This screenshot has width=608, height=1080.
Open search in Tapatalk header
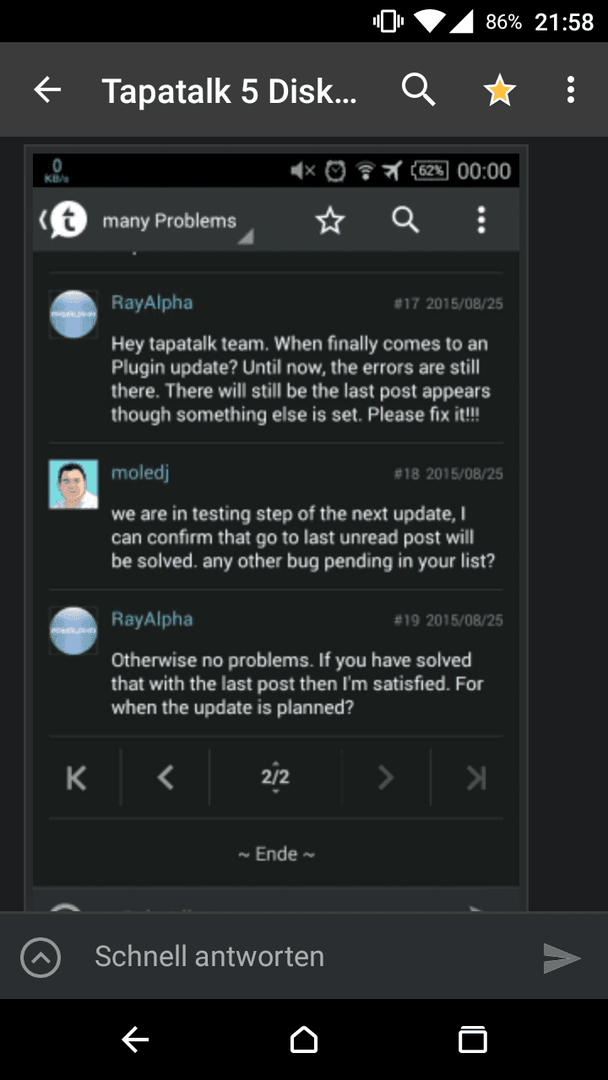(419, 90)
